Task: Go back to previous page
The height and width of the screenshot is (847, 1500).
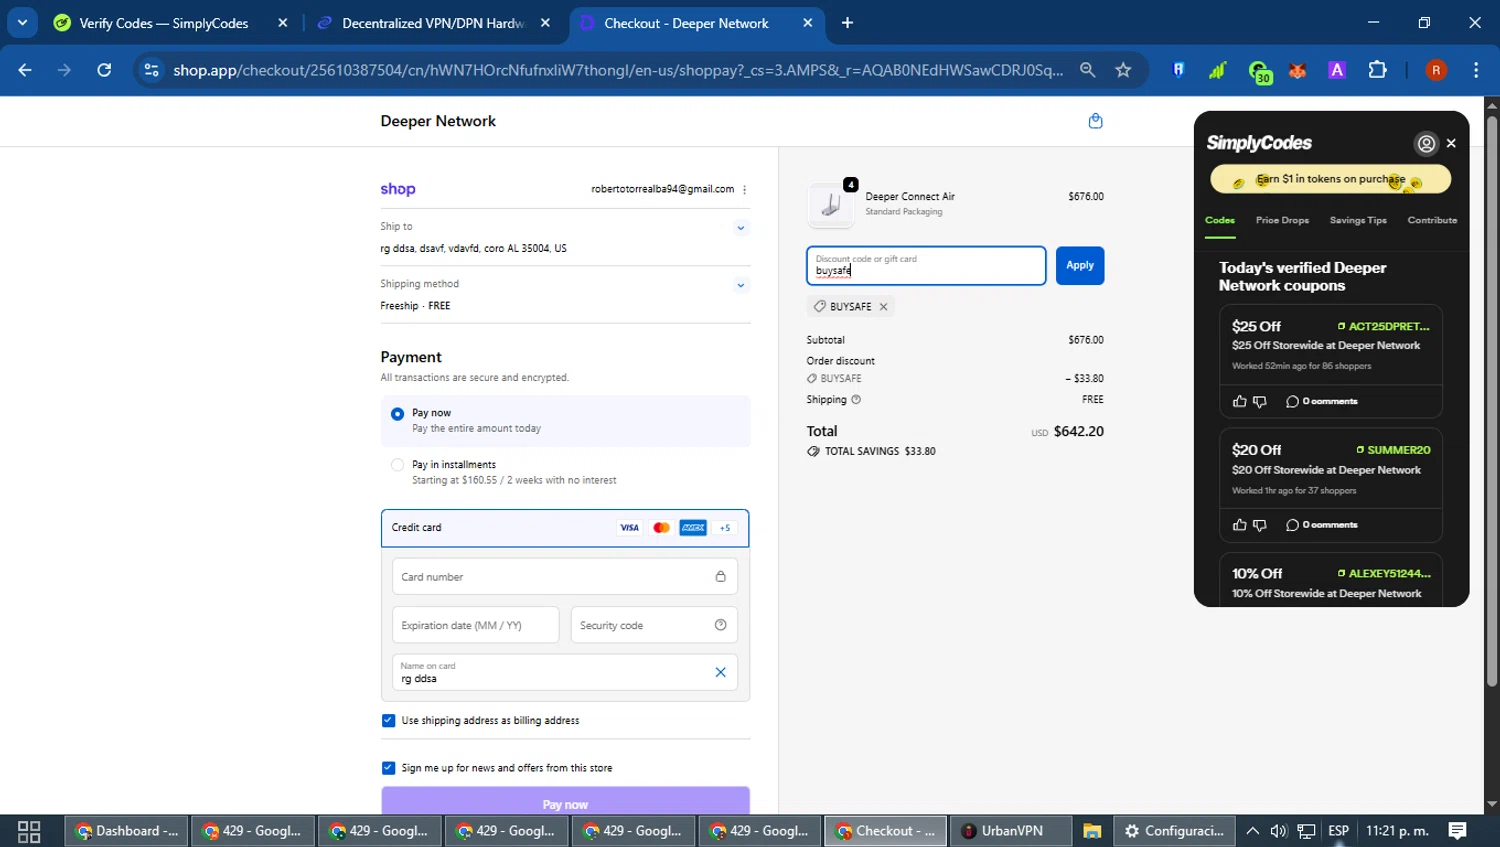Action: [25, 70]
